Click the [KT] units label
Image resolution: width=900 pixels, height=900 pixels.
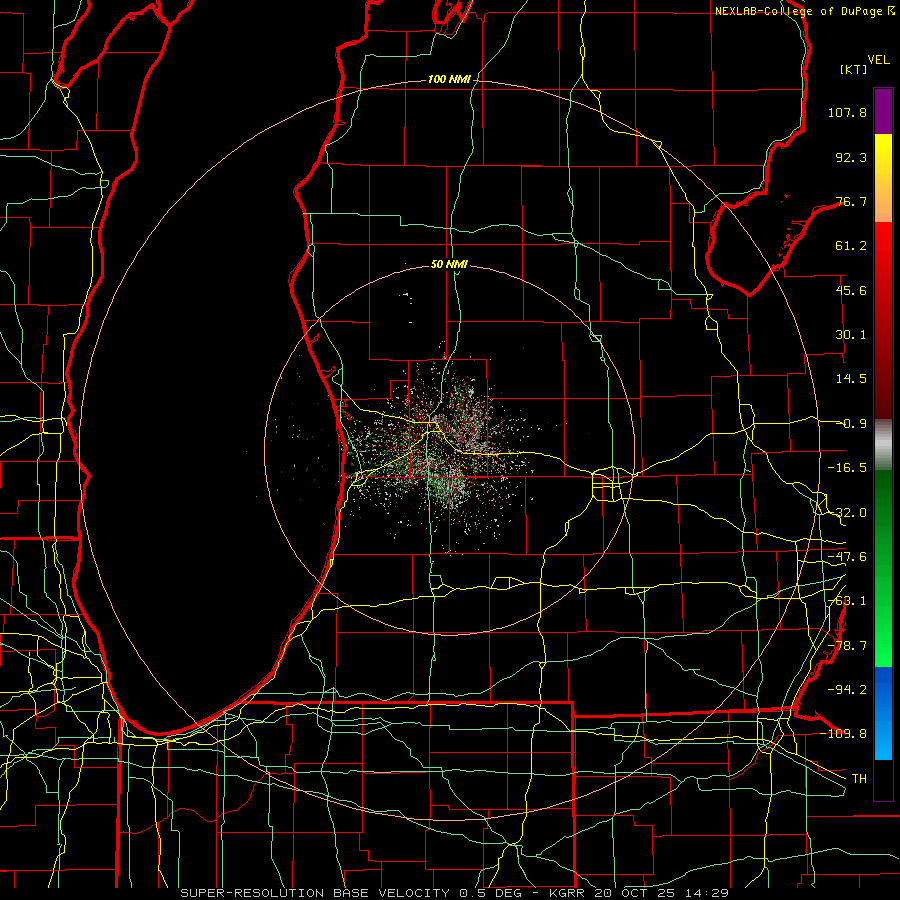853,69
